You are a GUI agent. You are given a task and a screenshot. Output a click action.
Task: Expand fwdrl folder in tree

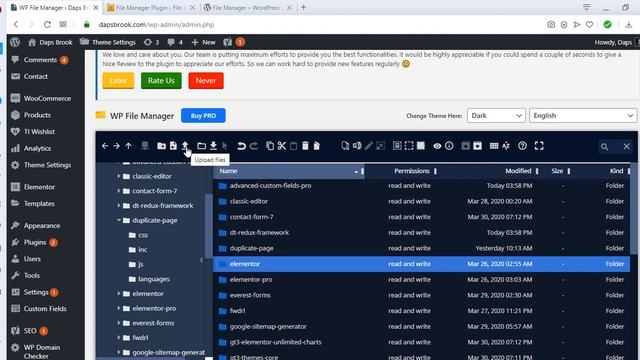point(119,338)
